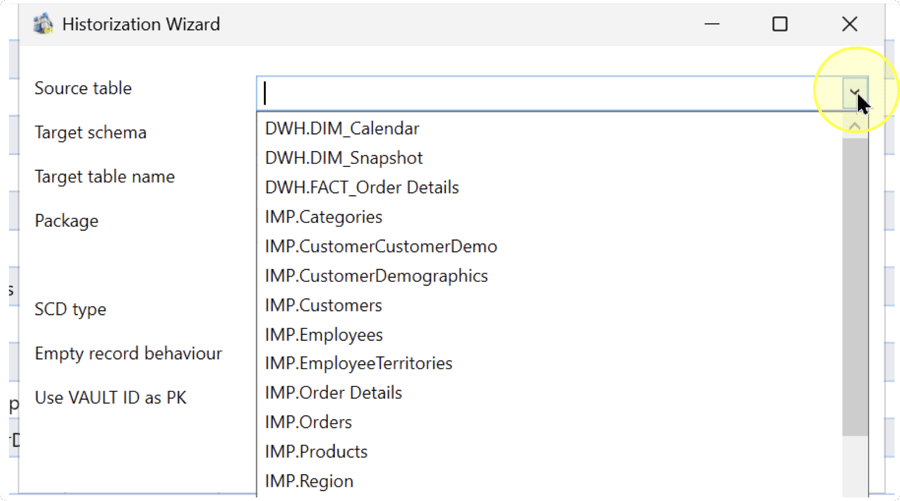Viewport: 900px width, 501px height.
Task: Collapse the Source table dropdown arrow
Action: tap(854, 92)
